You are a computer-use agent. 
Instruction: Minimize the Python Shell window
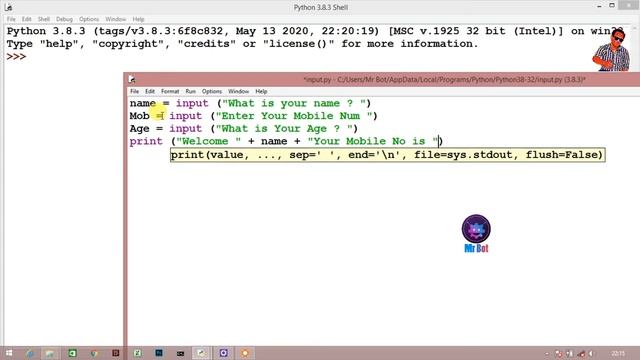(x=599, y=7)
